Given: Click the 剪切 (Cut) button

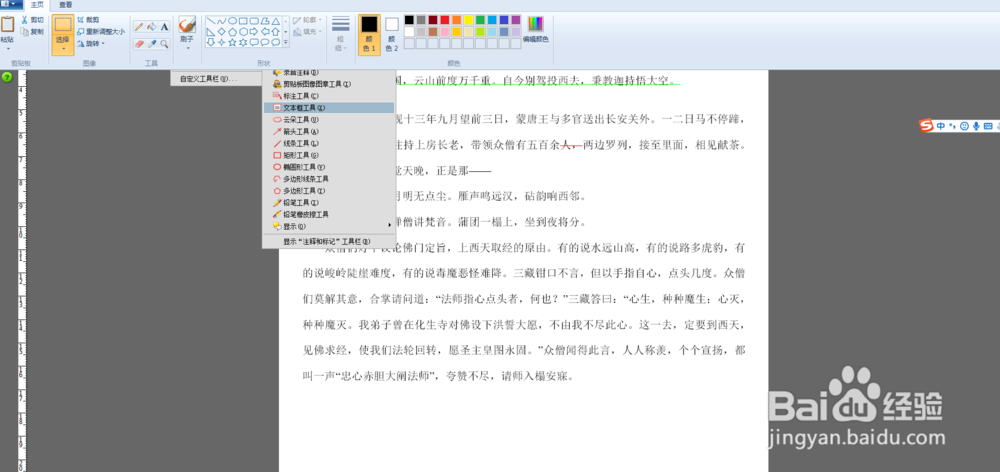Looking at the screenshot, I should pyautogui.click(x=32, y=20).
